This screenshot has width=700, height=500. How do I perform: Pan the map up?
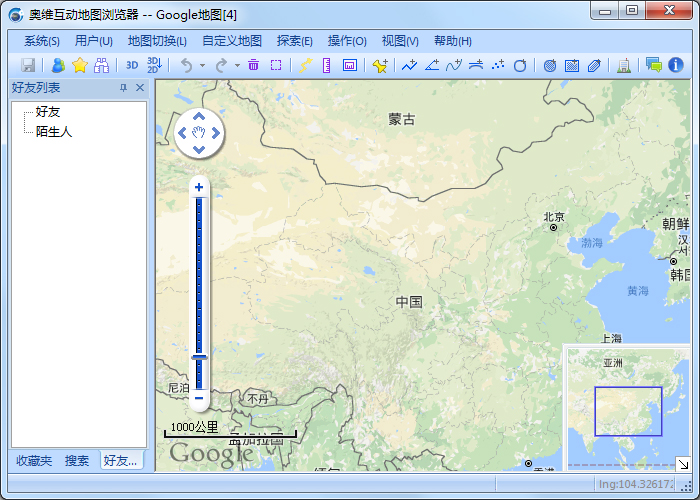point(199,117)
